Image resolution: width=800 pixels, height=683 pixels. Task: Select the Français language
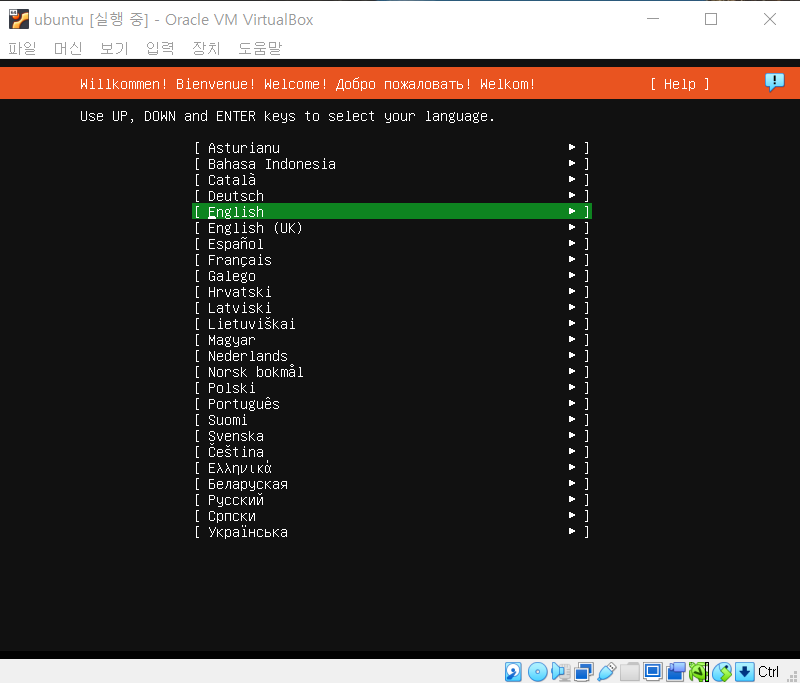click(x=392, y=260)
